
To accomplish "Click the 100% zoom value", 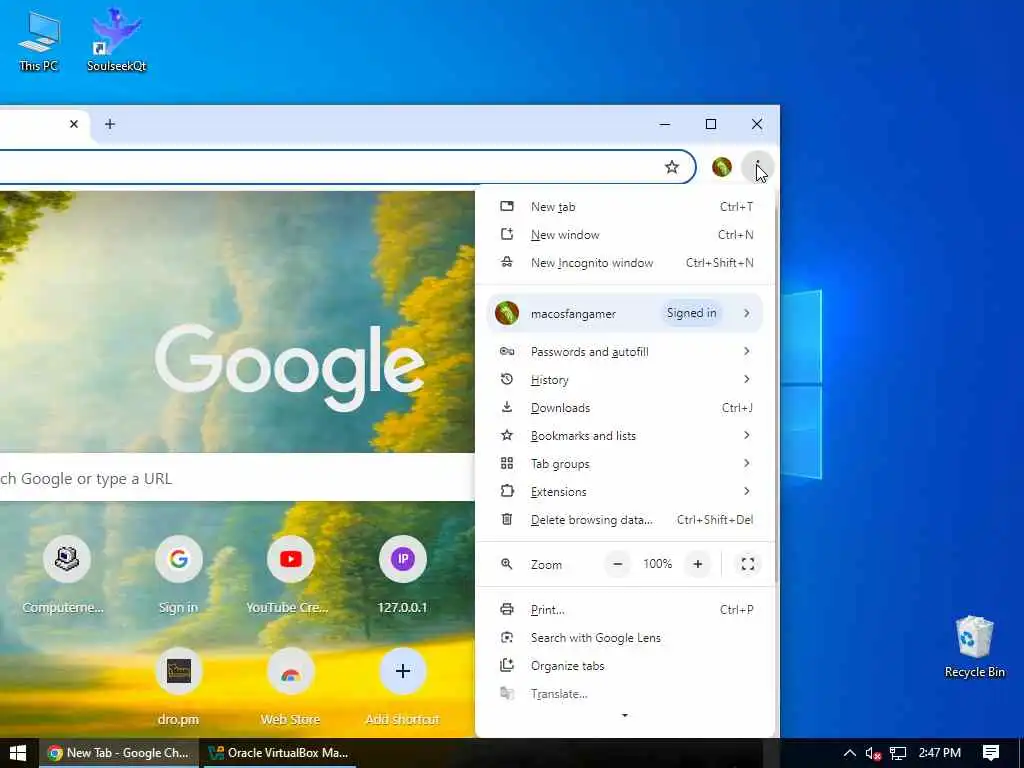I will tap(658, 564).
